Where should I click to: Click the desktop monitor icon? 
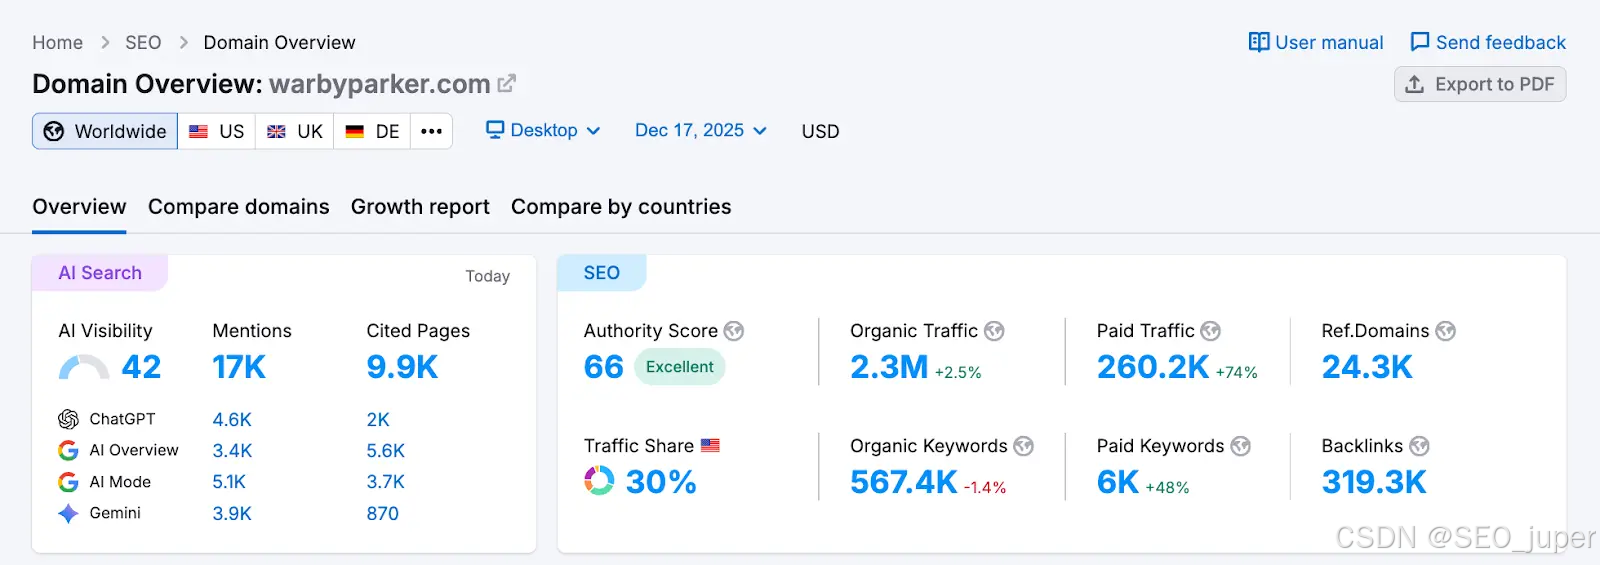[495, 130]
